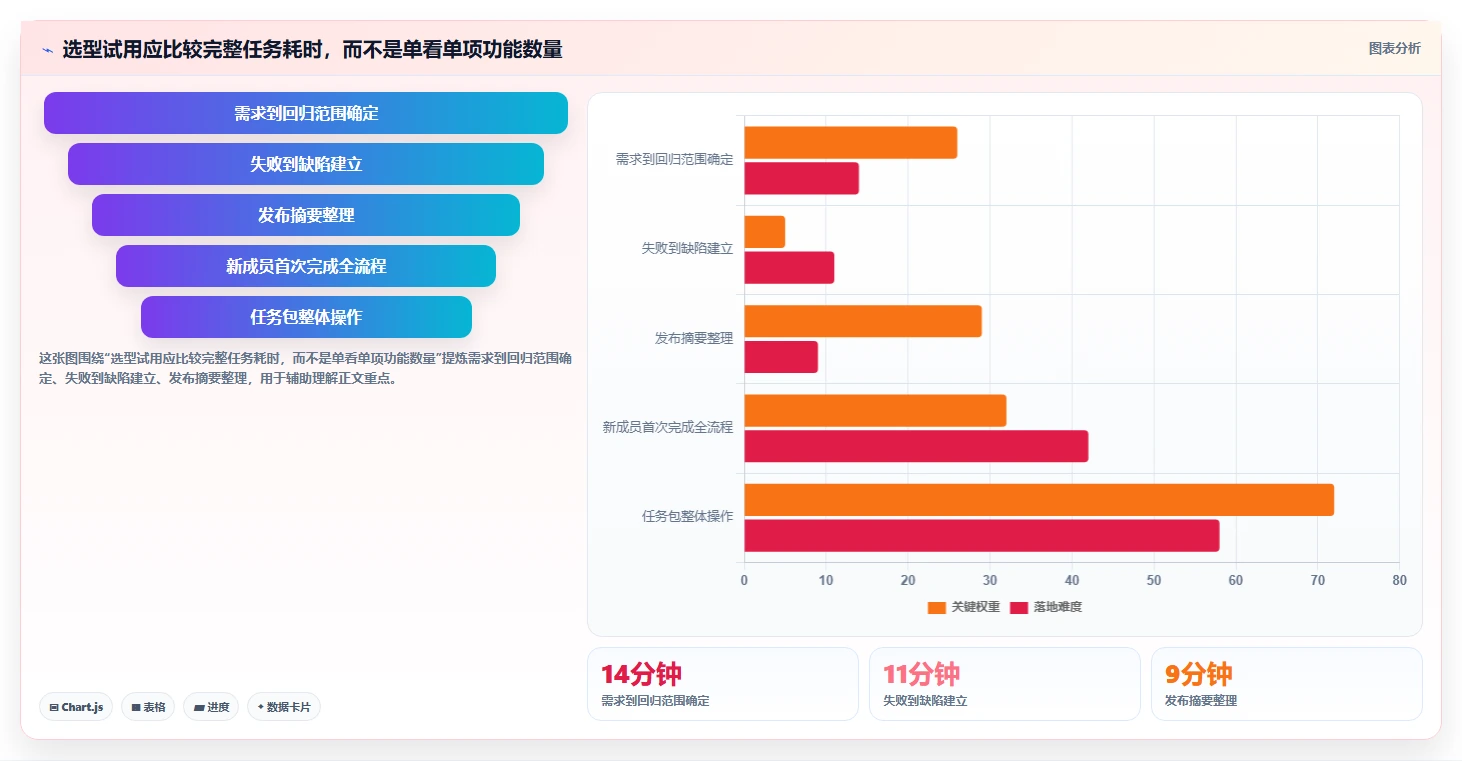Click the chart axis label 任务包整体操作

(687, 516)
